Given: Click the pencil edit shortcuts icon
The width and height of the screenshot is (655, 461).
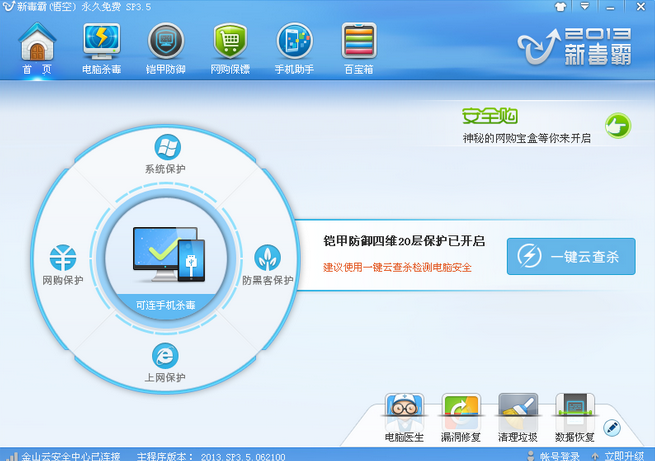Looking at the screenshot, I should coord(612,428).
